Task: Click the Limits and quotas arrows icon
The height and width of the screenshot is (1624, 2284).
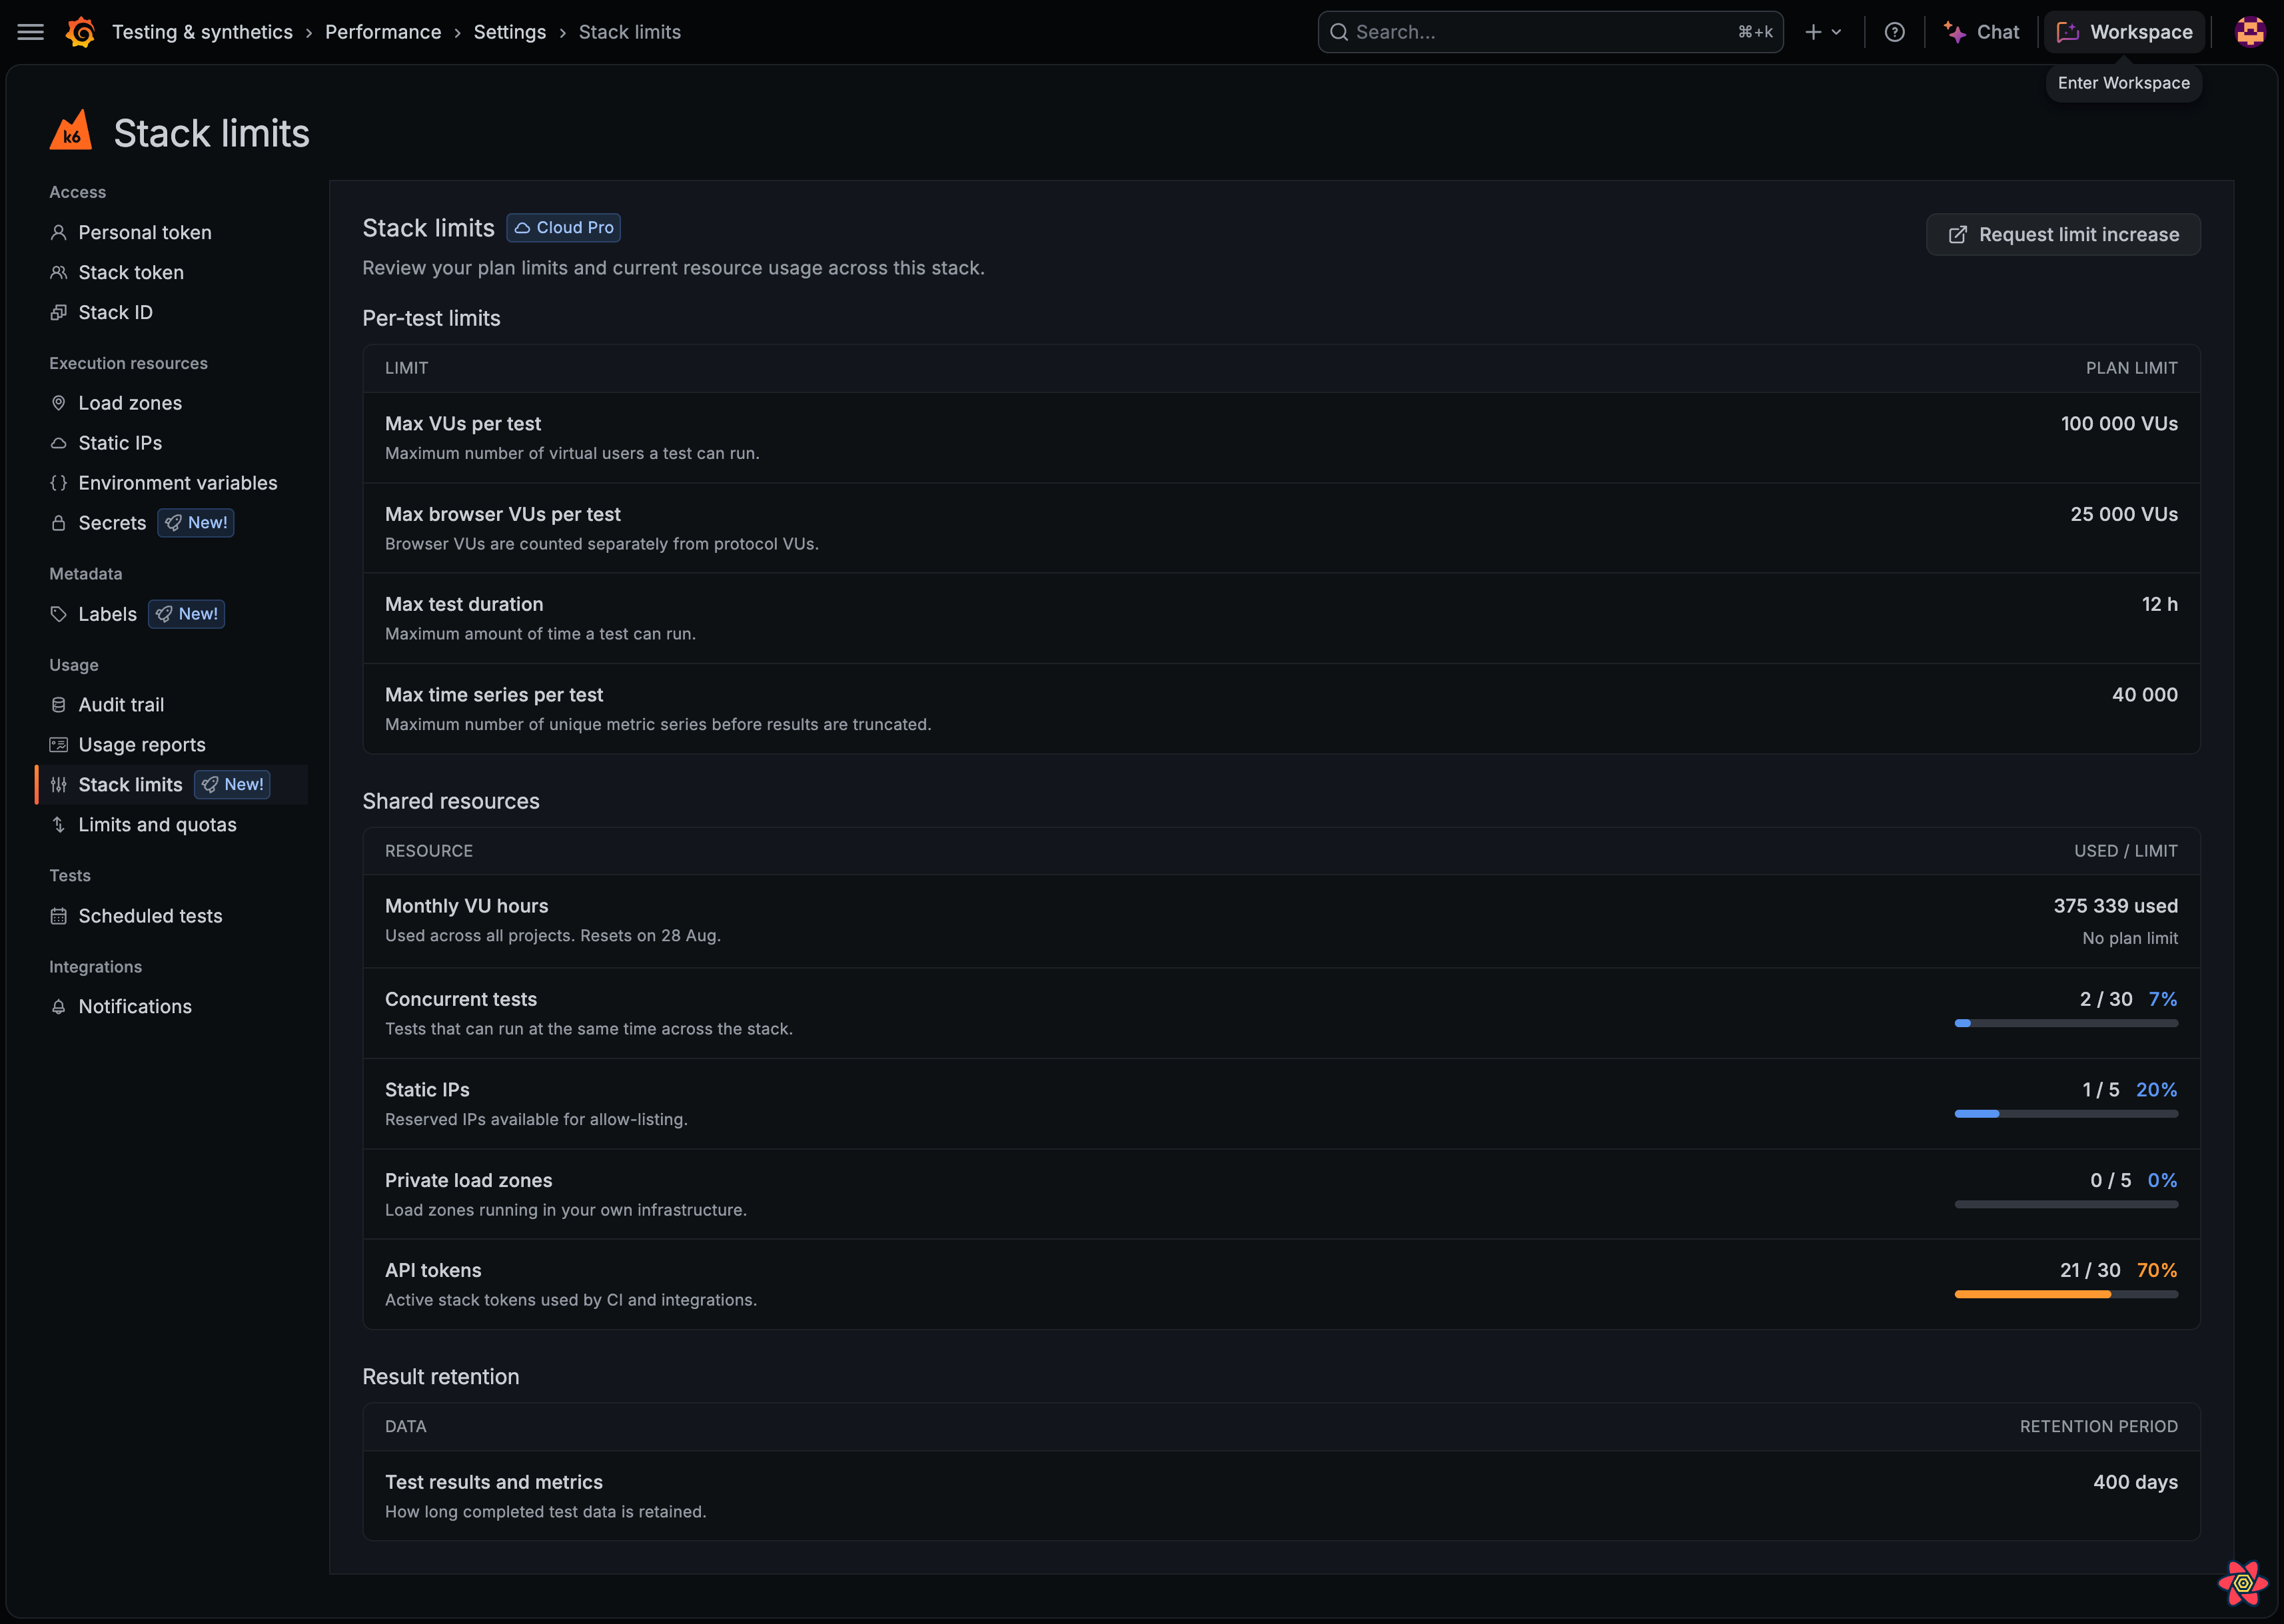Action: (x=59, y=825)
